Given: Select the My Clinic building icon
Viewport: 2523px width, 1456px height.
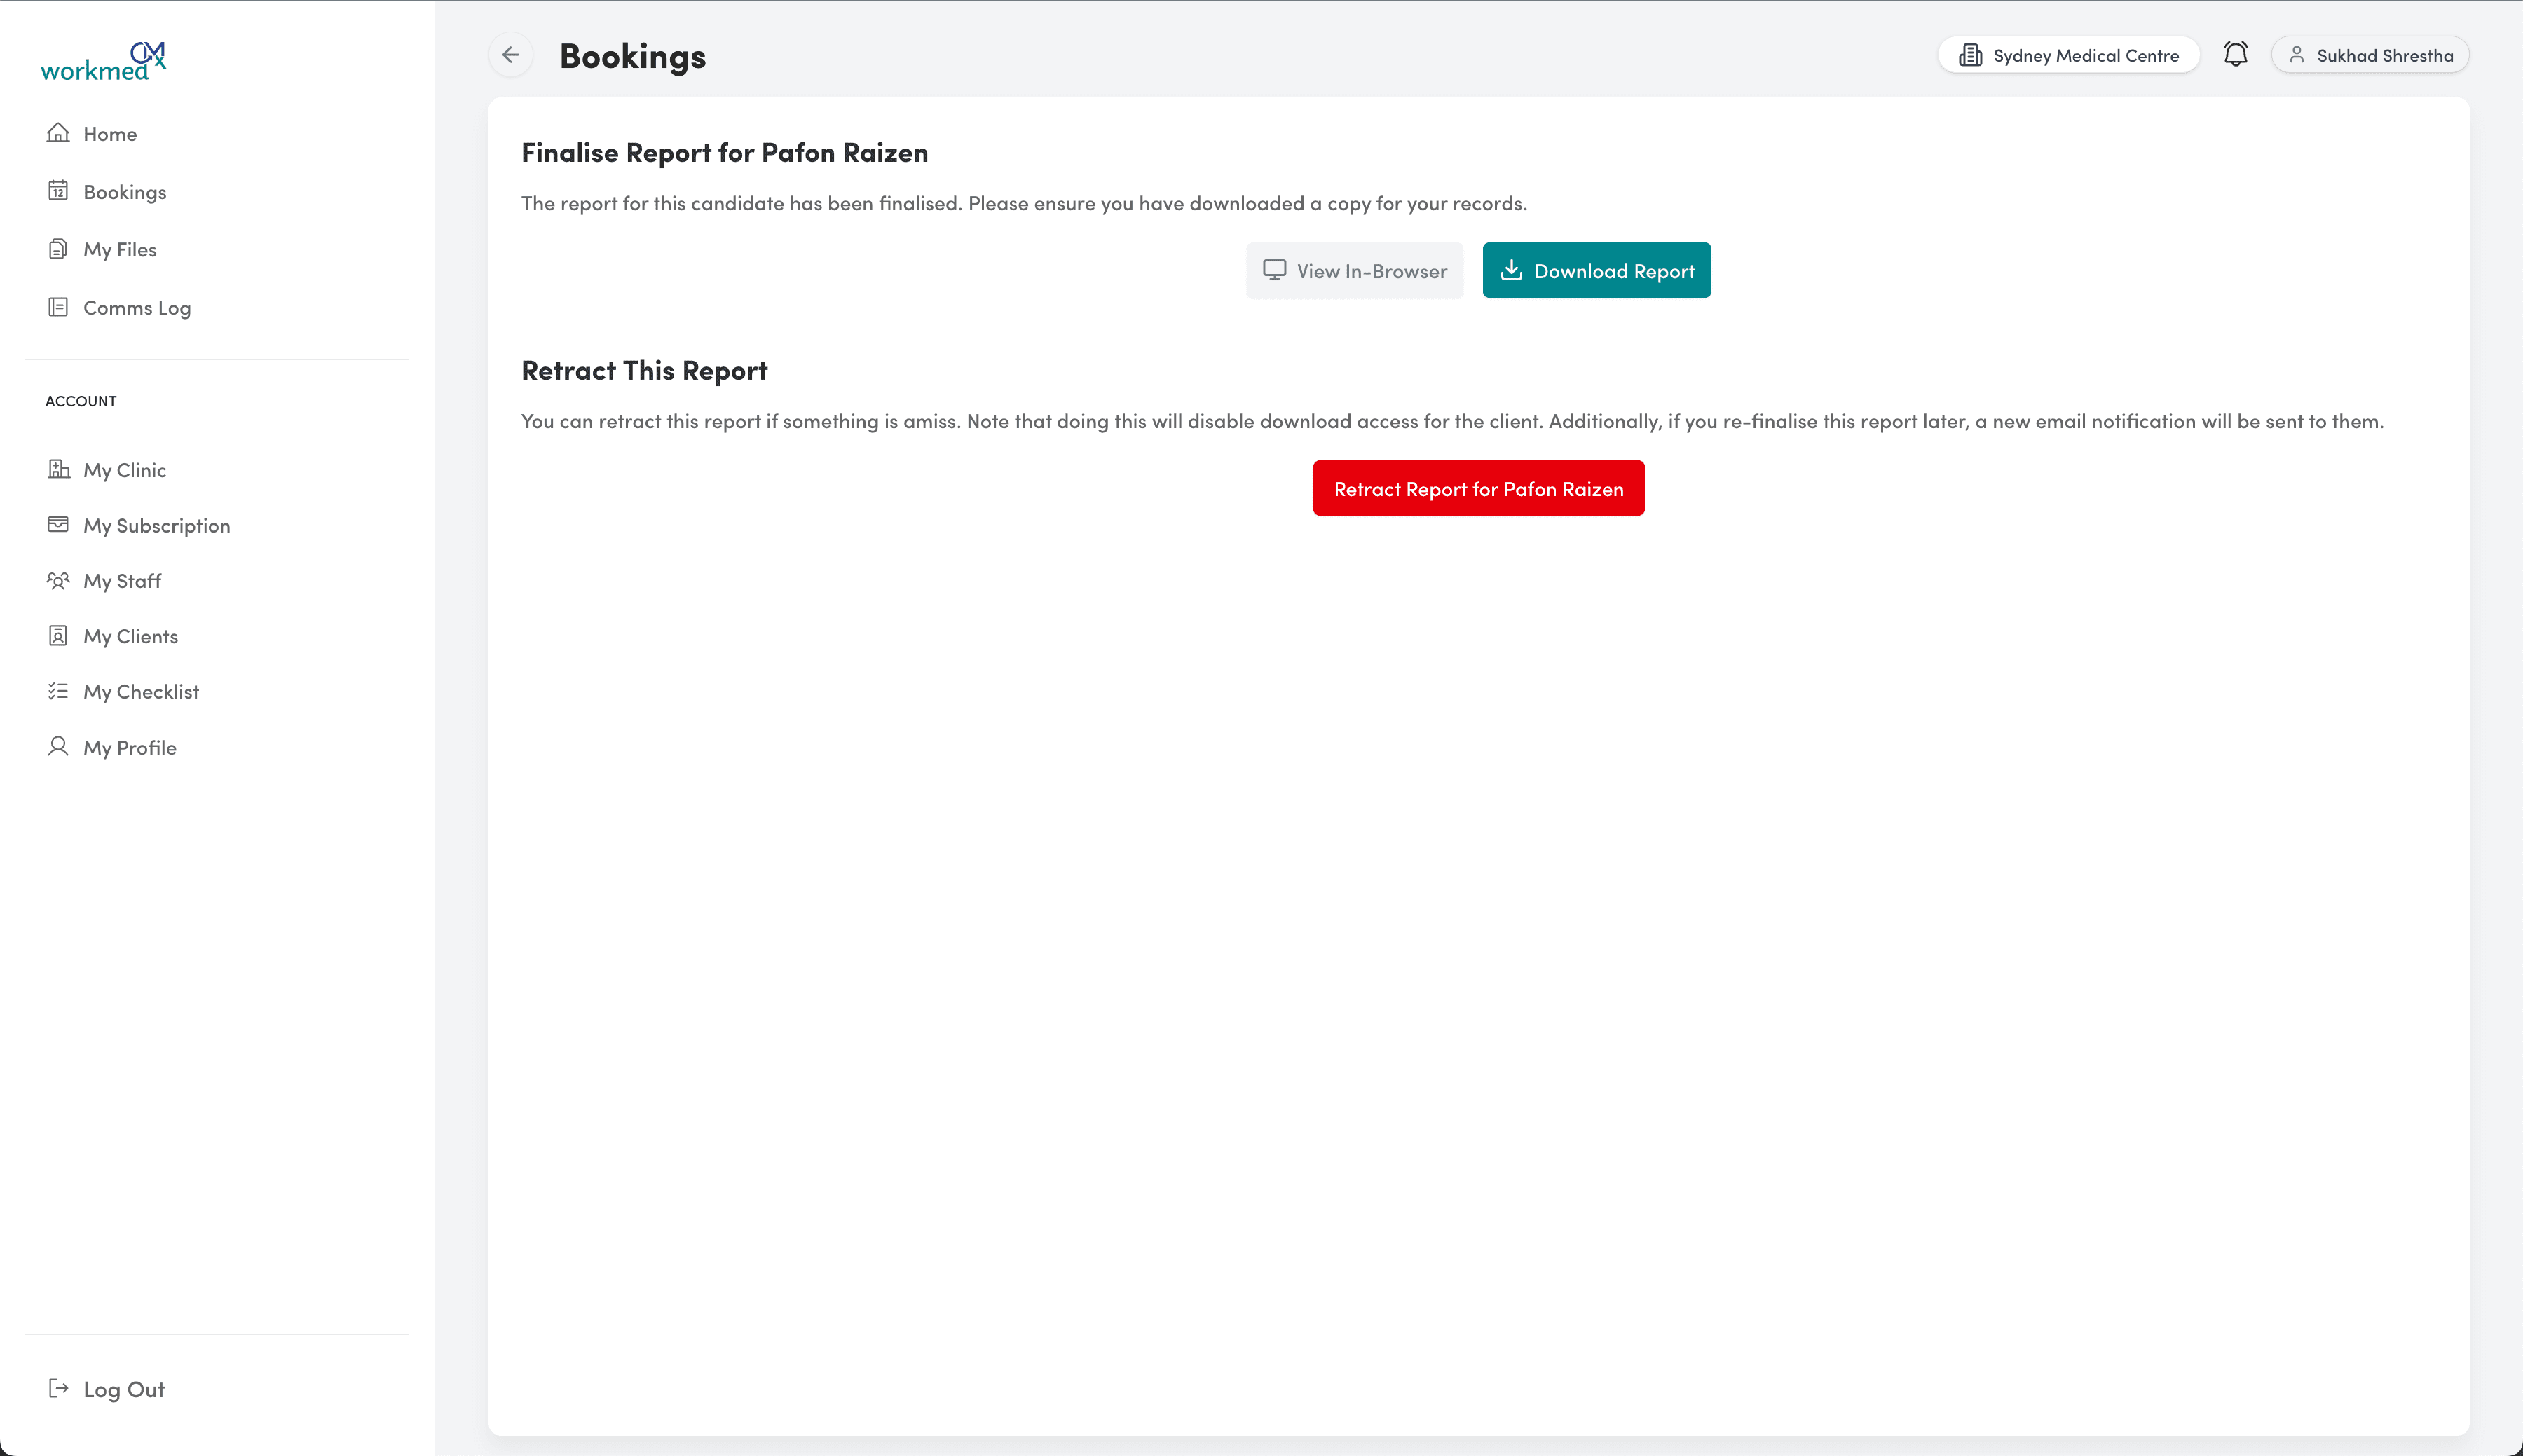Looking at the screenshot, I should point(58,468).
